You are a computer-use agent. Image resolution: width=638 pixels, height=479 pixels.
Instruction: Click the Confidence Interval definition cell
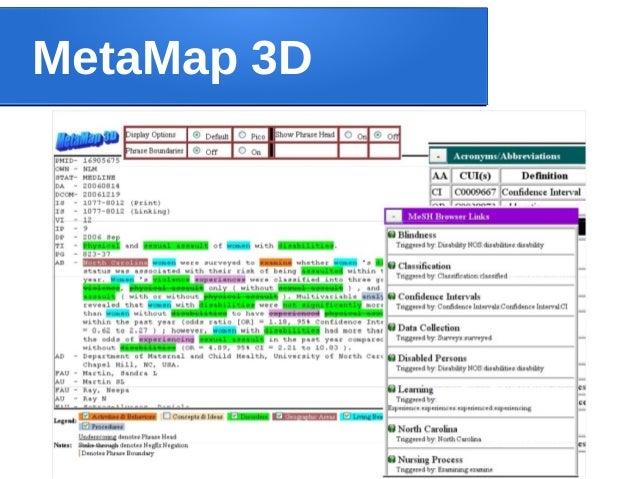[x=543, y=192]
